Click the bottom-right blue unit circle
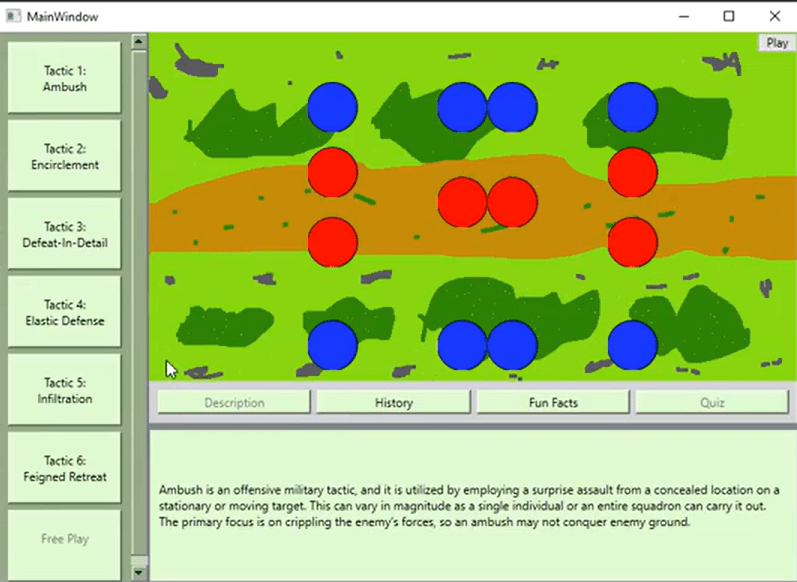This screenshot has width=797, height=582. coord(632,345)
